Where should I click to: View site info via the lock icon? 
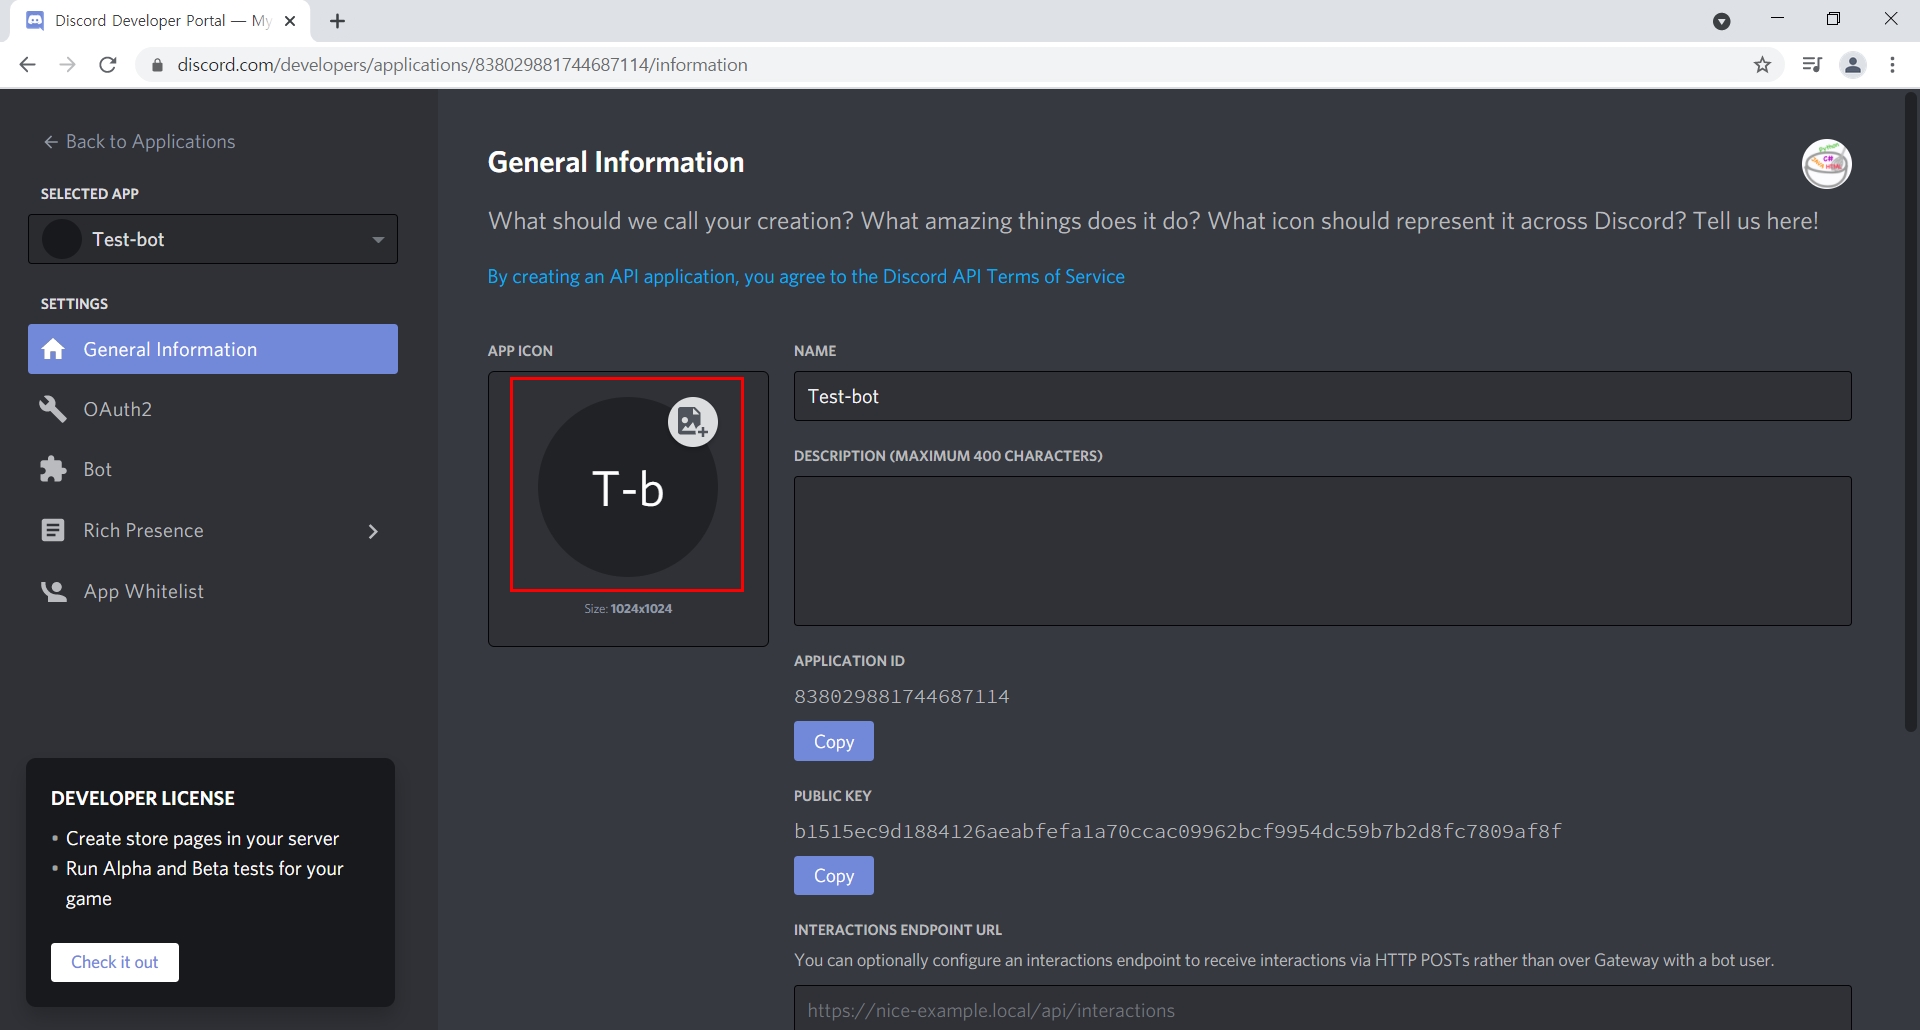click(157, 65)
